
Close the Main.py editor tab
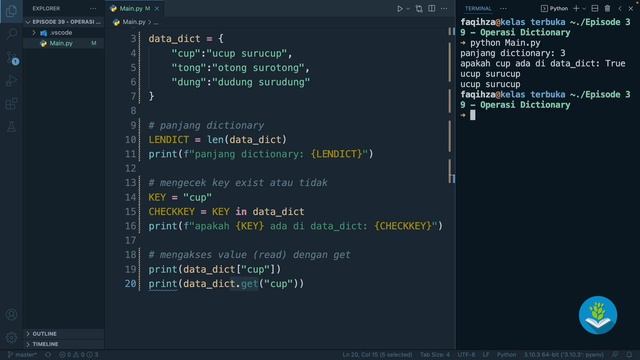[x=157, y=9]
